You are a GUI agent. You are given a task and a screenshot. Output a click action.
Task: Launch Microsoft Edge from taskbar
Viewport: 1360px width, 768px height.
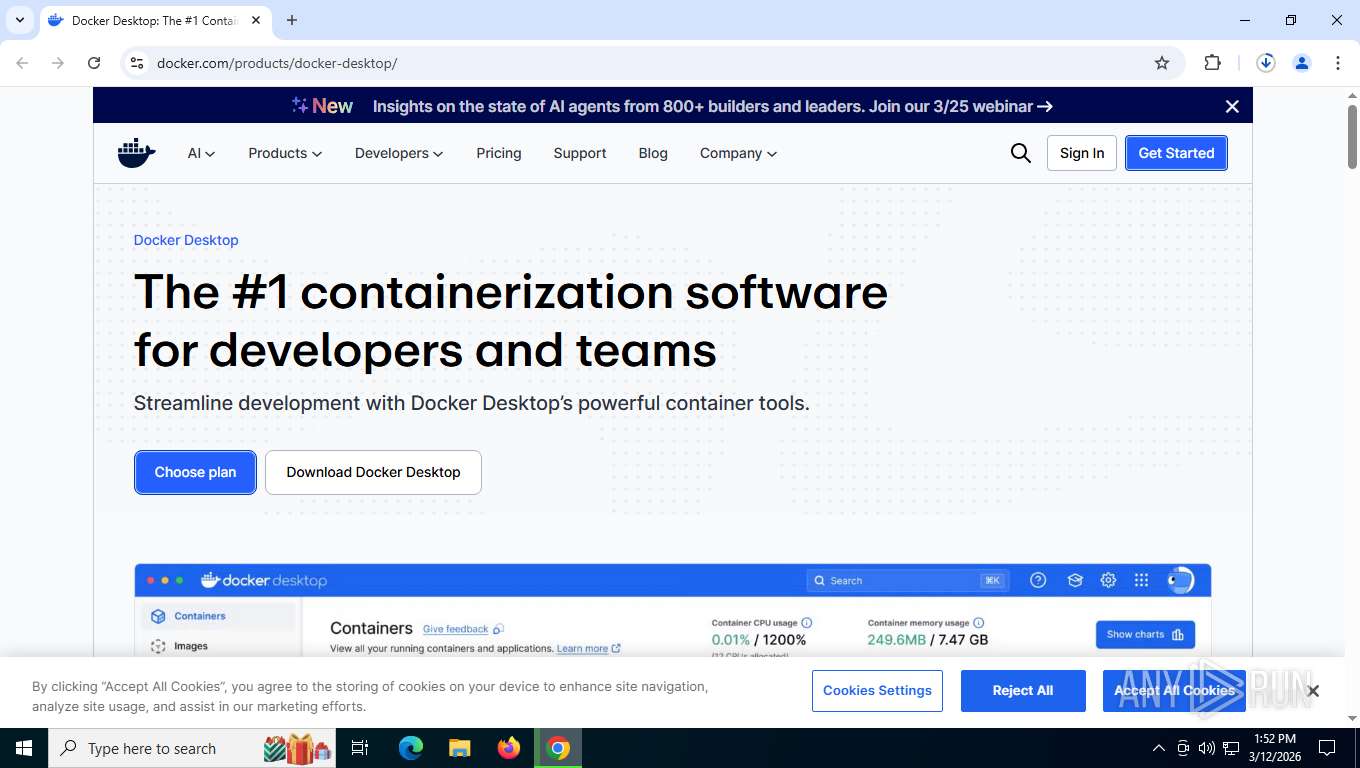(411, 748)
